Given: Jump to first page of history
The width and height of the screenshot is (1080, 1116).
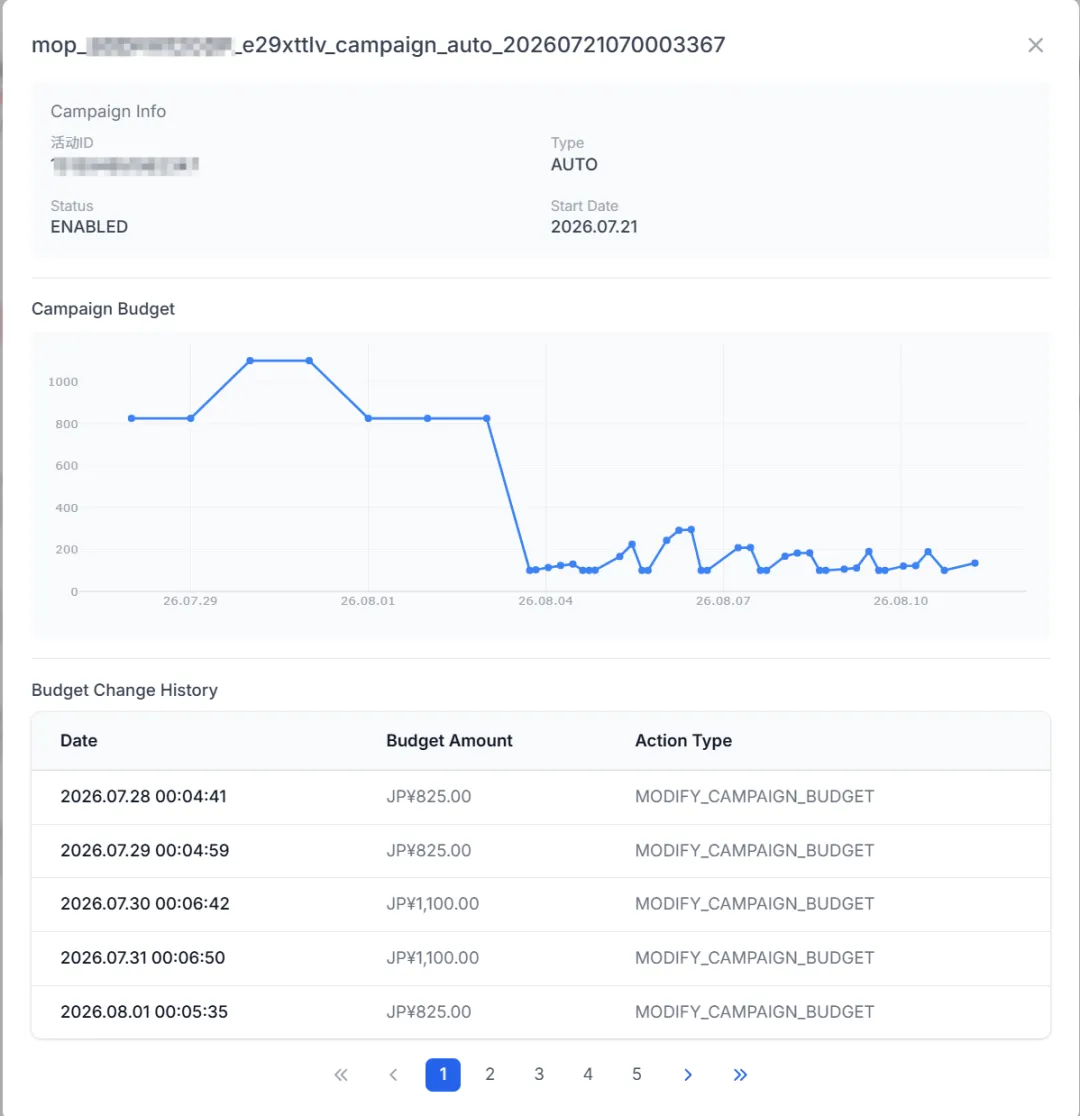Looking at the screenshot, I should tap(341, 1075).
